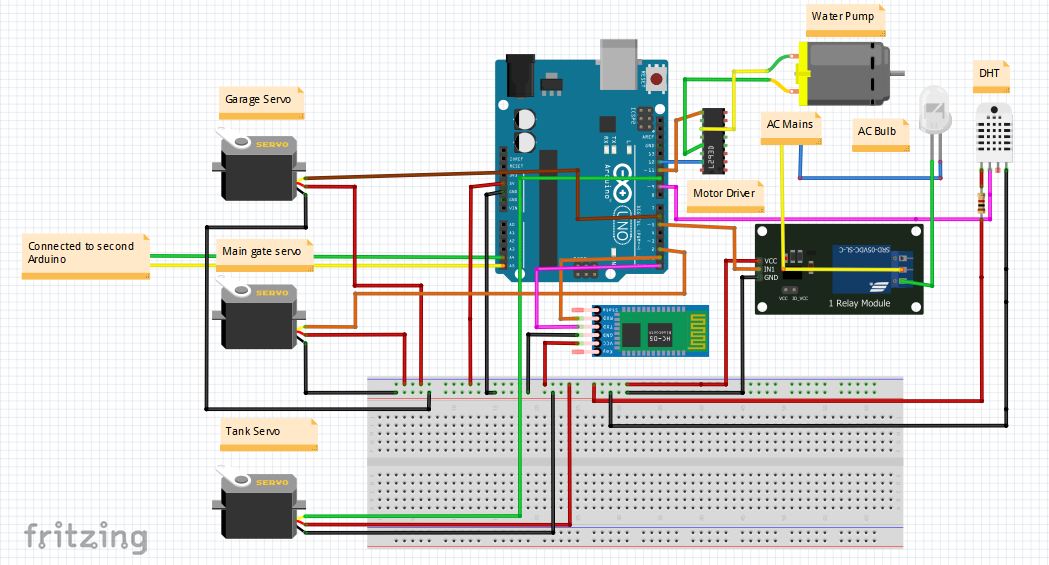Viewport: 1049px width, 565px height.
Task: Click the Arduino reset button
Action: [x=655, y=79]
